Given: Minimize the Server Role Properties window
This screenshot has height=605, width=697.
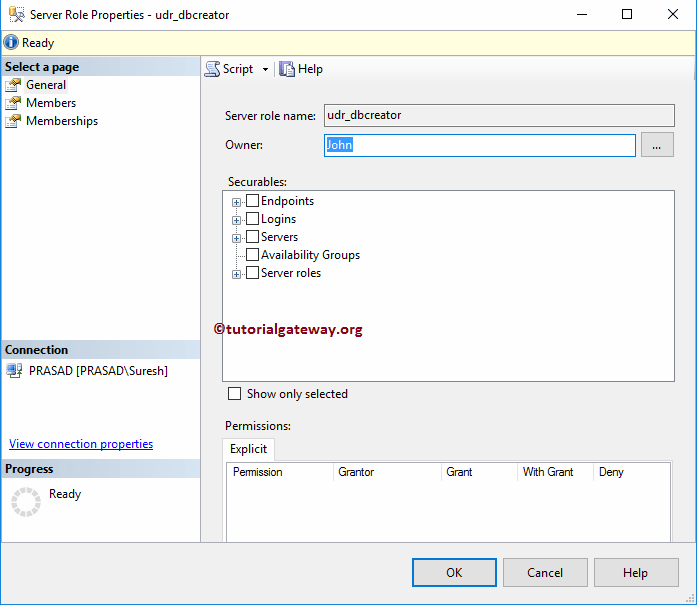Looking at the screenshot, I should [582, 14].
